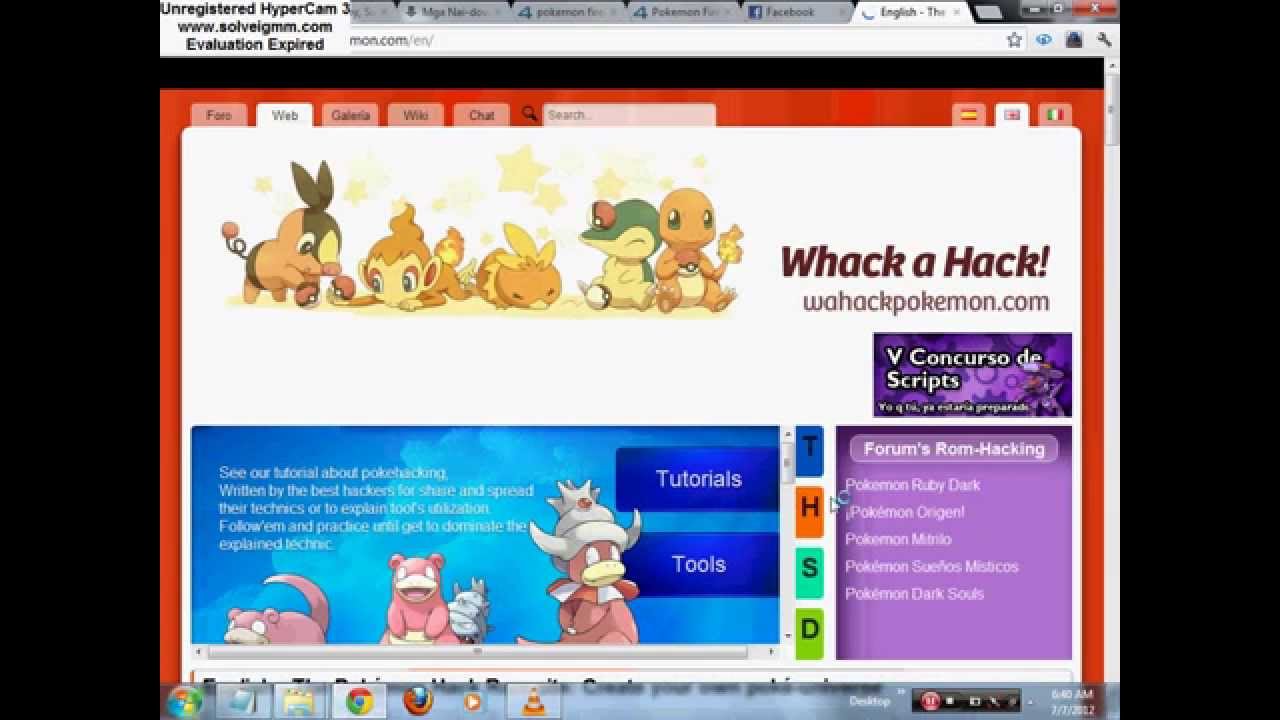The image size is (1280, 720).
Task: Click Forum's Rom-Hacking header button
Action: 954,449
